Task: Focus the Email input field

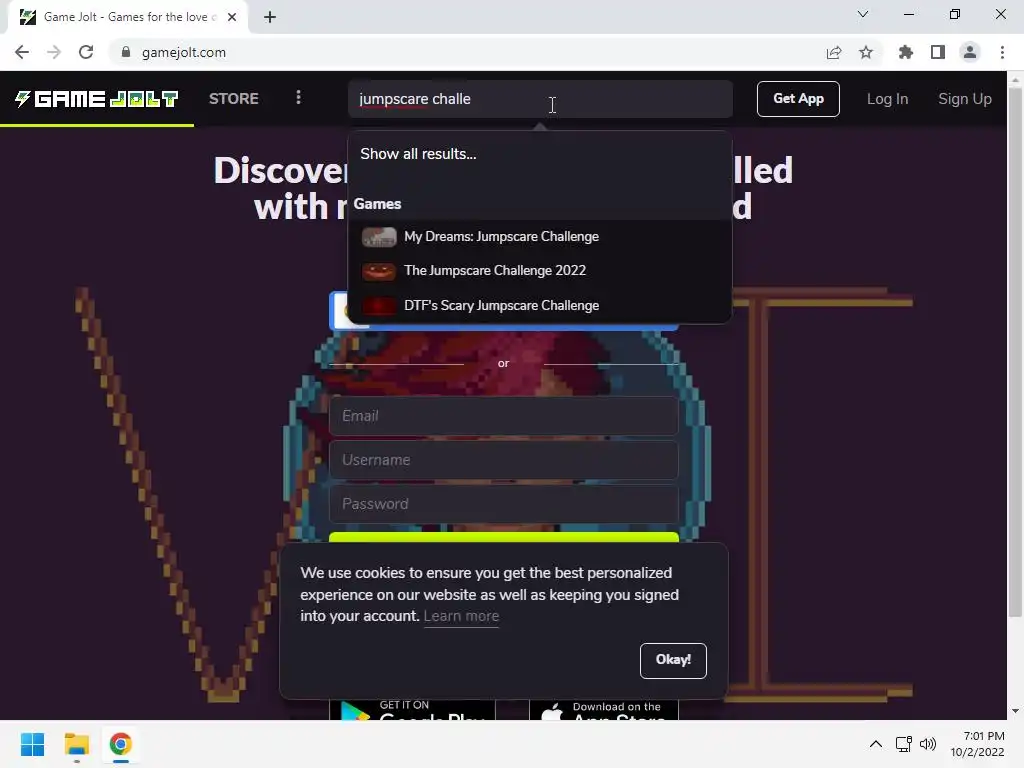Action: (504, 416)
